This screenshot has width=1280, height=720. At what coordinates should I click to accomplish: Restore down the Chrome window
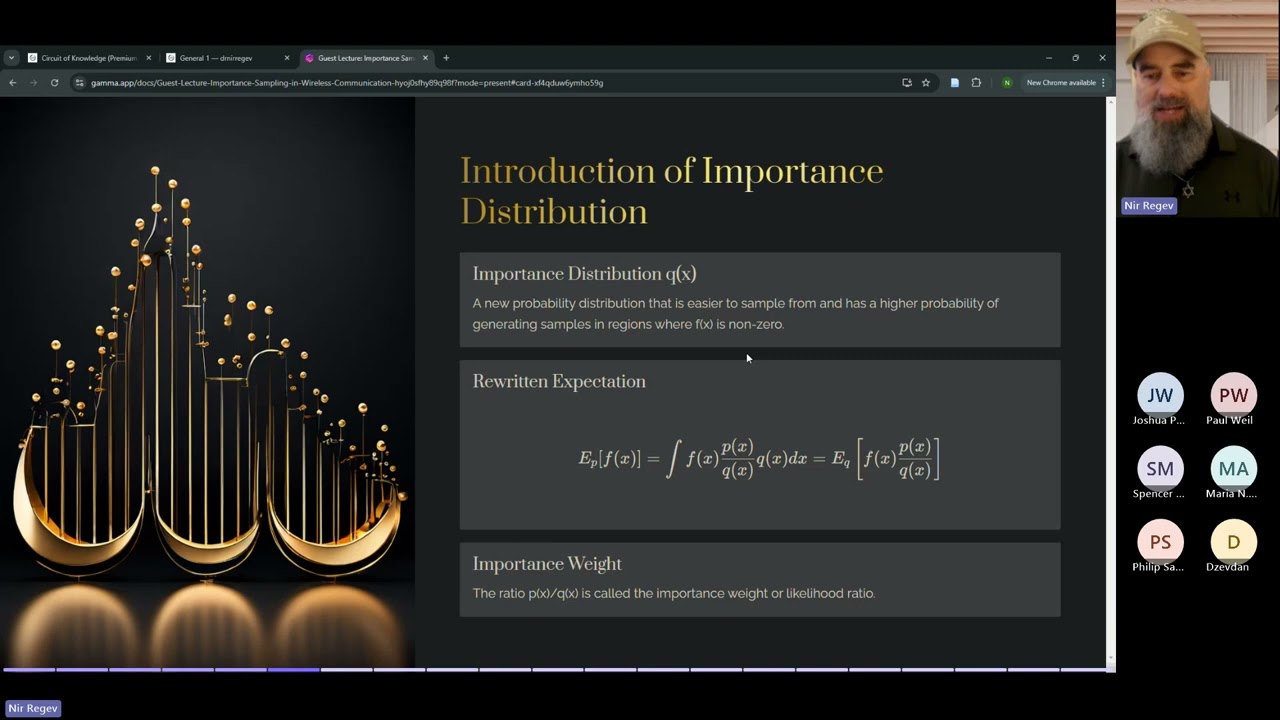pos(1075,58)
